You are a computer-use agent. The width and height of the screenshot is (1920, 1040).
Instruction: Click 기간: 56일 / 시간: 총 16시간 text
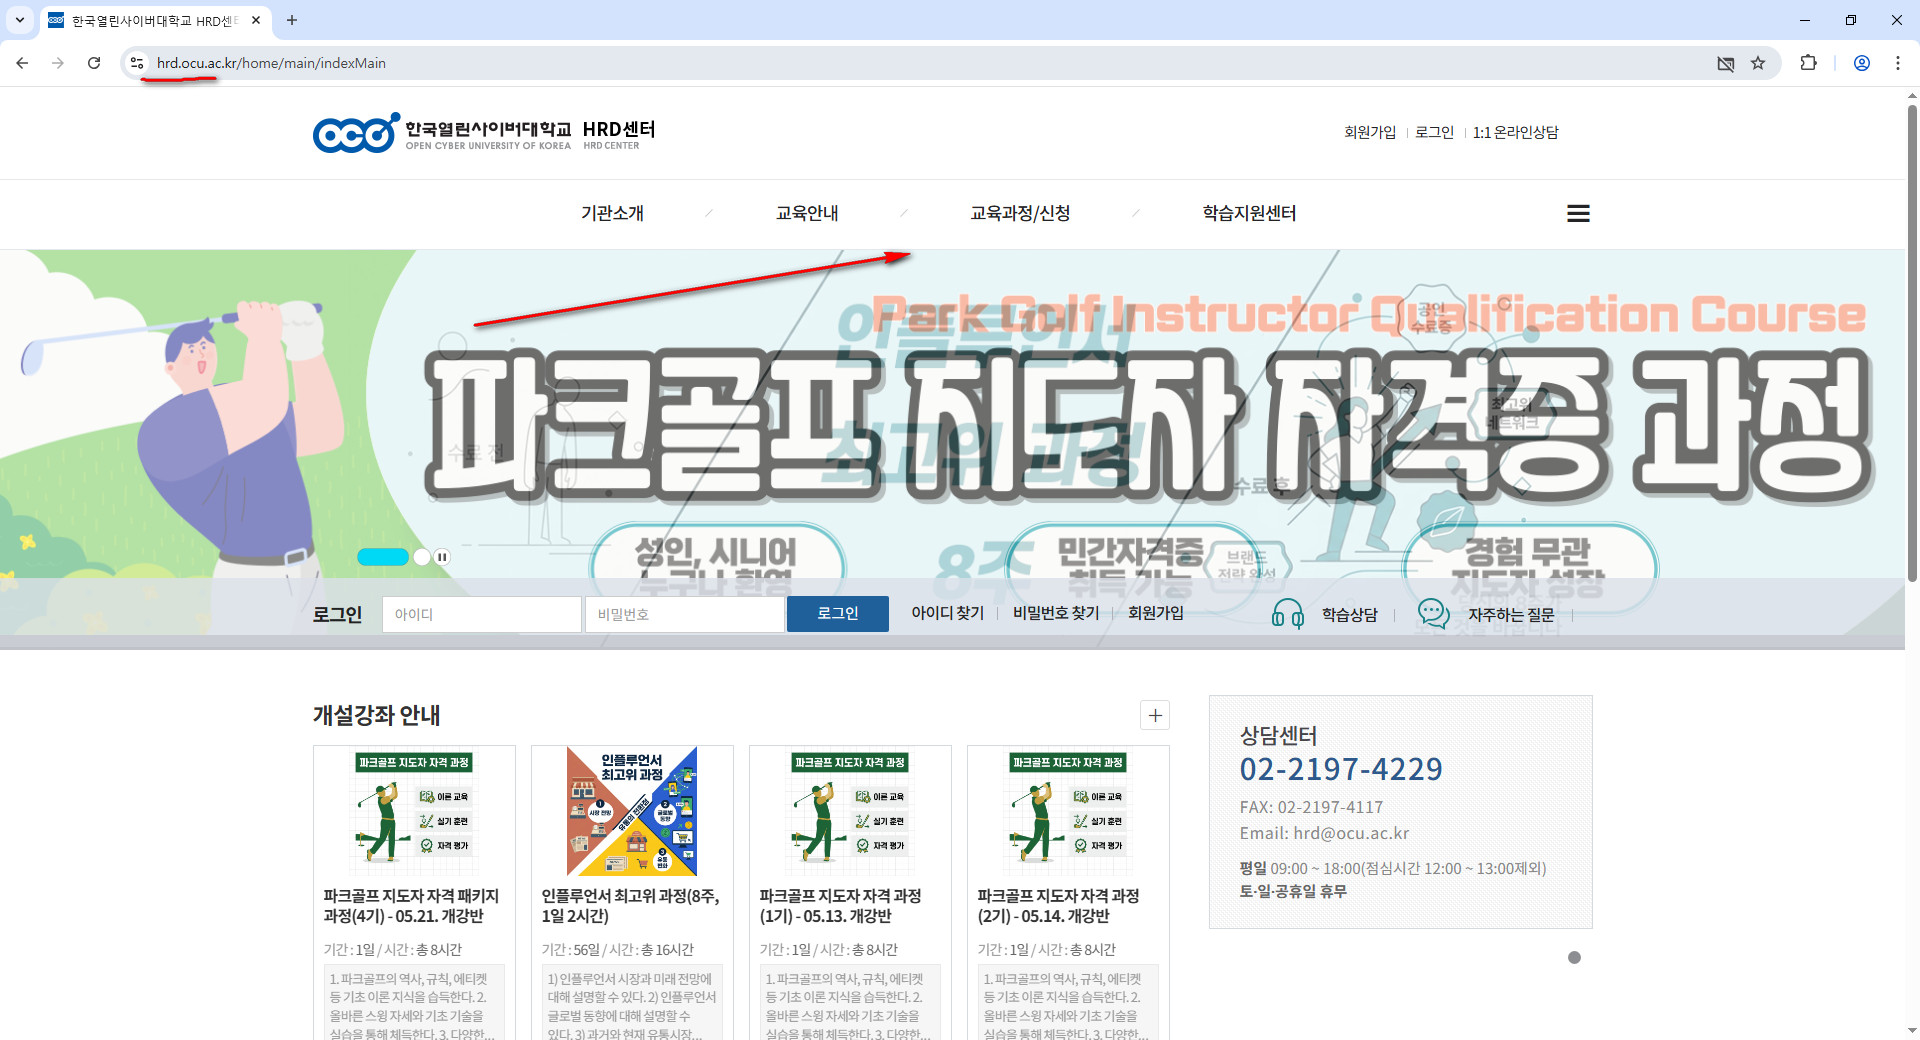[x=617, y=950]
